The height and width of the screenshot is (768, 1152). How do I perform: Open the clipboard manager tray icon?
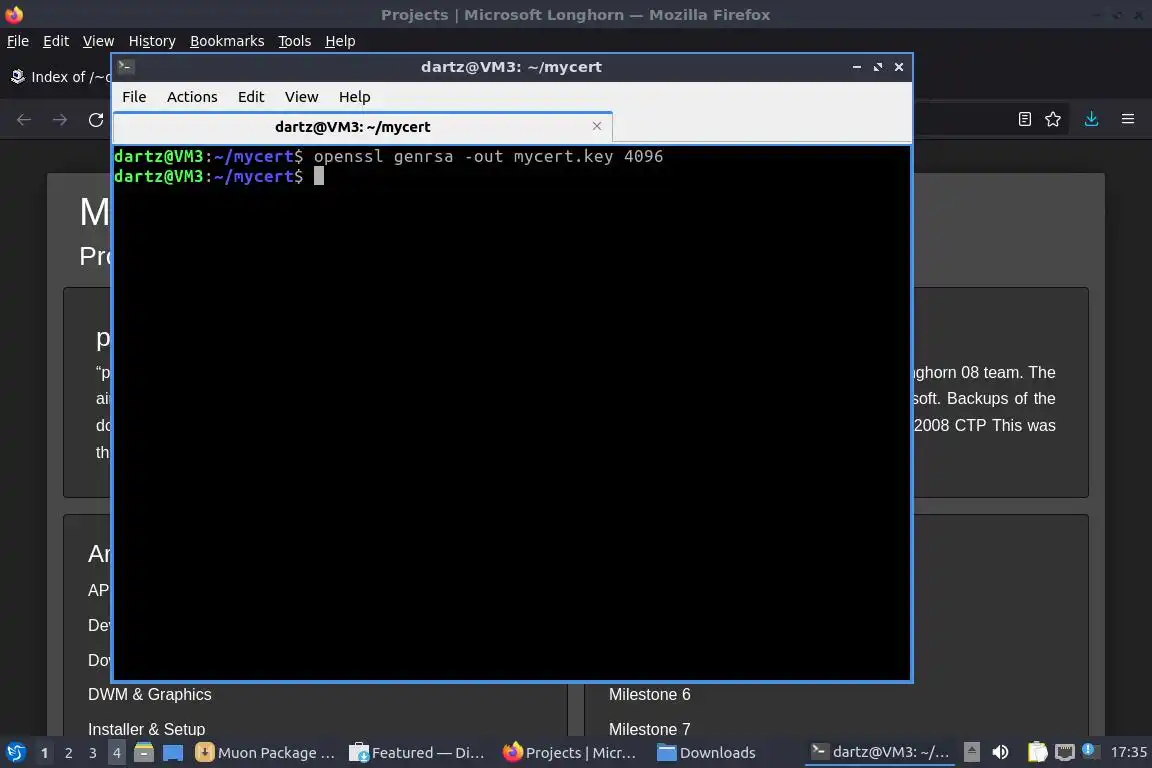point(1037,752)
